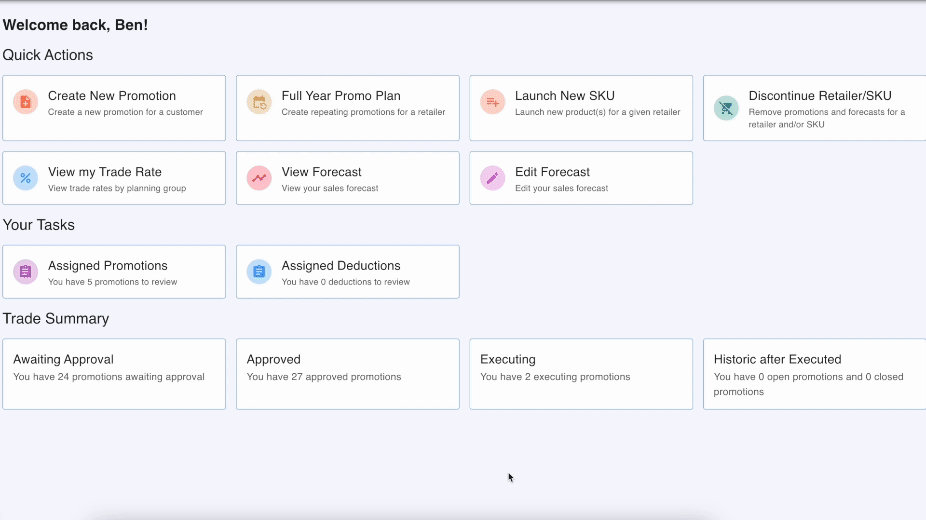926x520 pixels.
Task: Click the Quick Actions section heading
Action: [x=48, y=55]
